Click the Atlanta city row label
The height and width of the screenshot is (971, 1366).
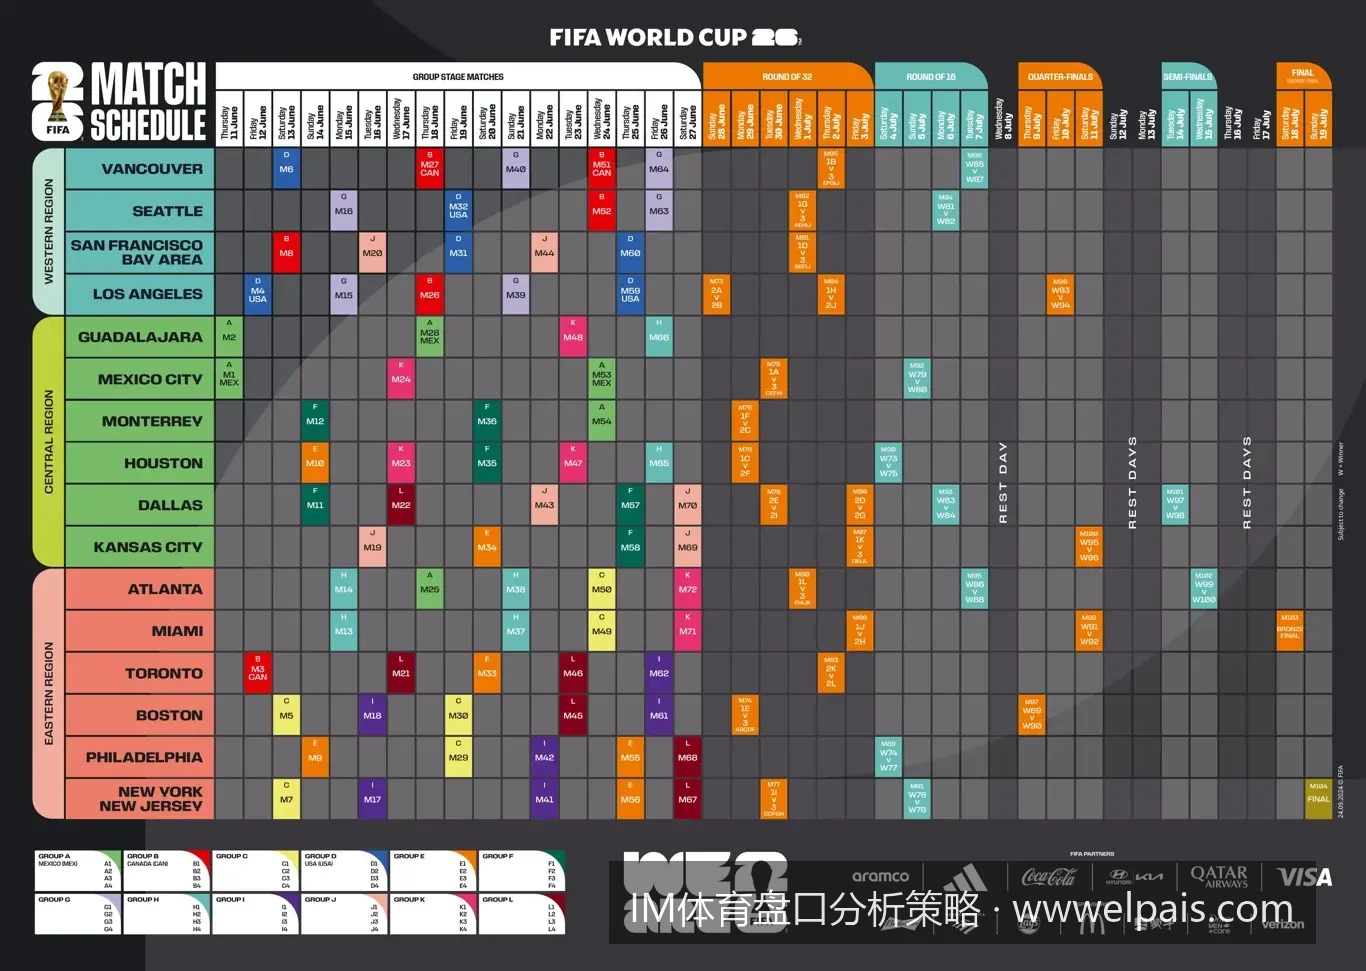tap(140, 589)
